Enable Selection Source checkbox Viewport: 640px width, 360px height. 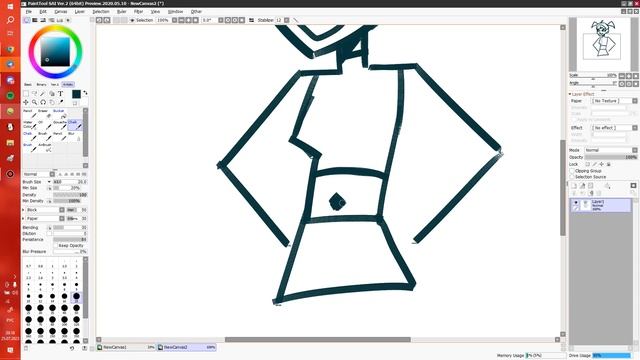[x=572, y=177]
